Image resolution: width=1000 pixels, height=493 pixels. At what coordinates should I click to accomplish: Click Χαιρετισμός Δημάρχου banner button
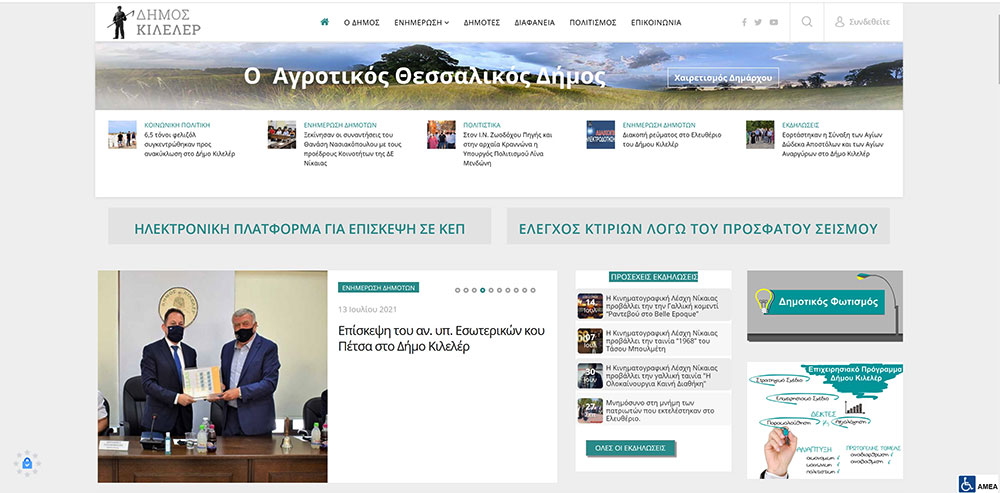(x=723, y=78)
